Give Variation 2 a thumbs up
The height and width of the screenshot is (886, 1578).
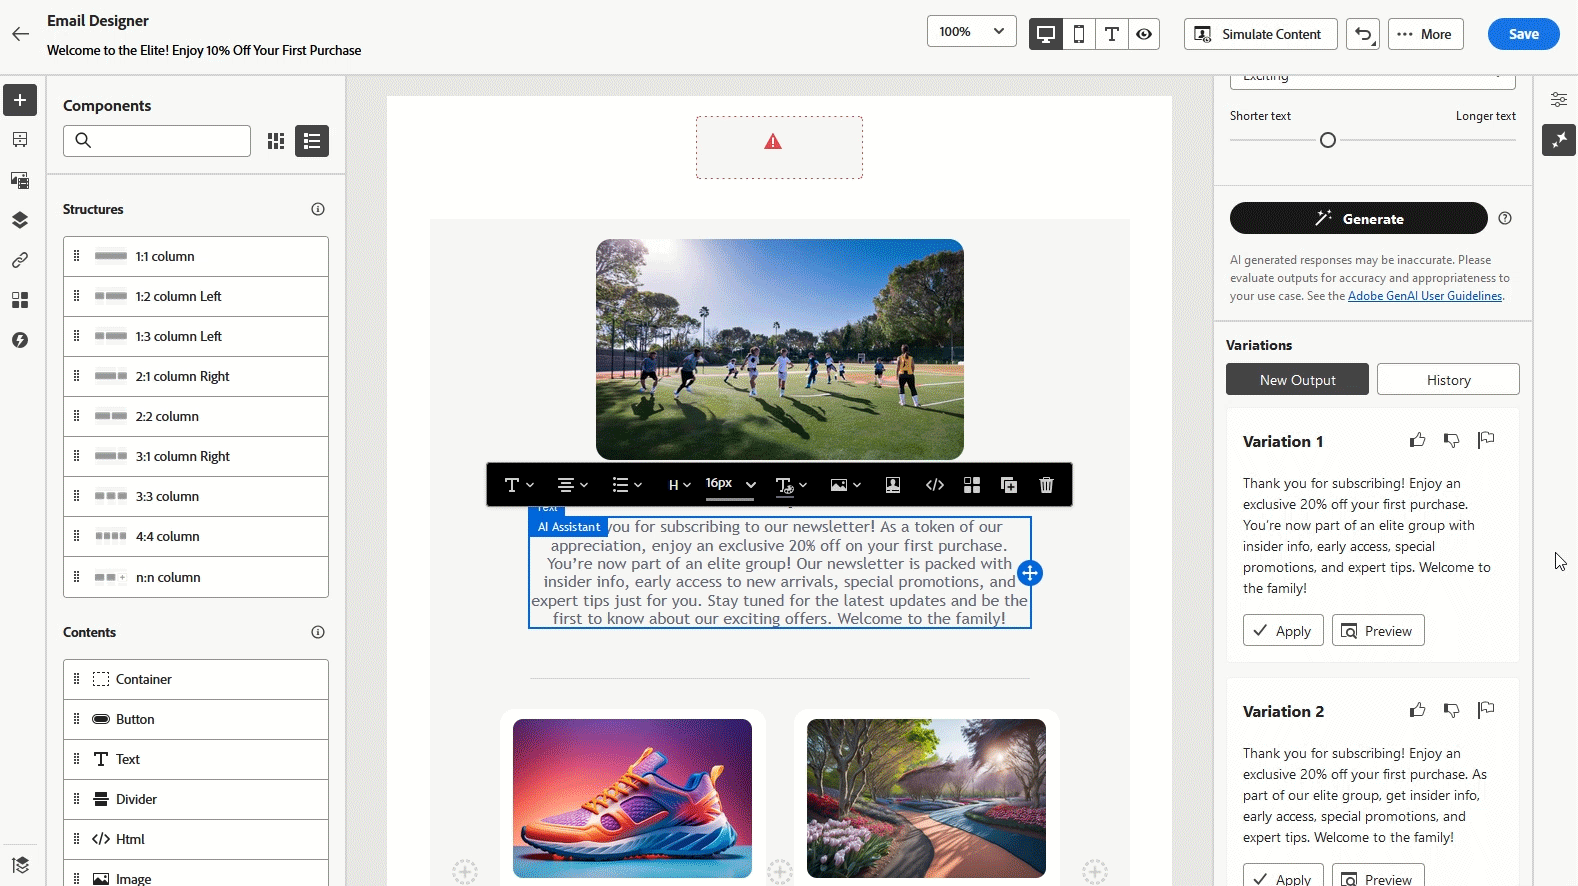tap(1418, 710)
